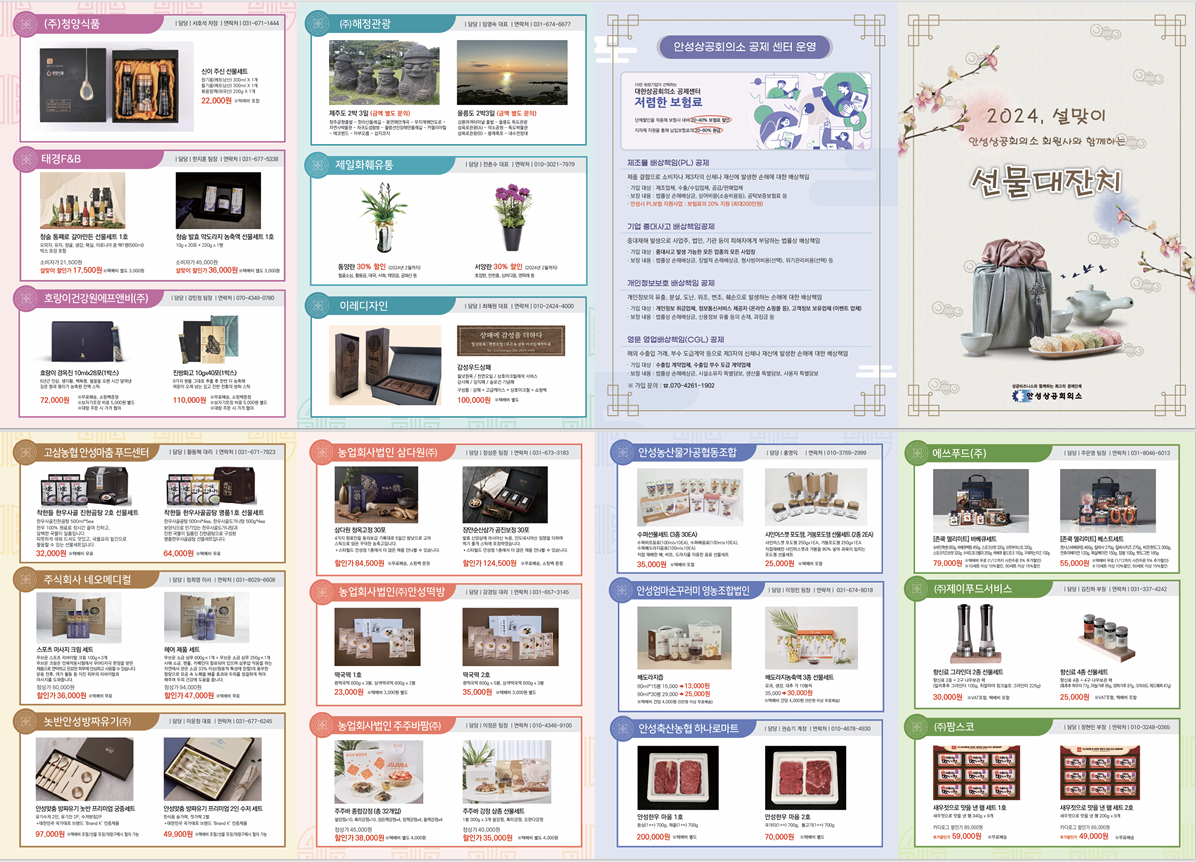Click the 주식회사 네오메디컬 header
The width and height of the screenshot is (1196, 862).
pos(87,580)
